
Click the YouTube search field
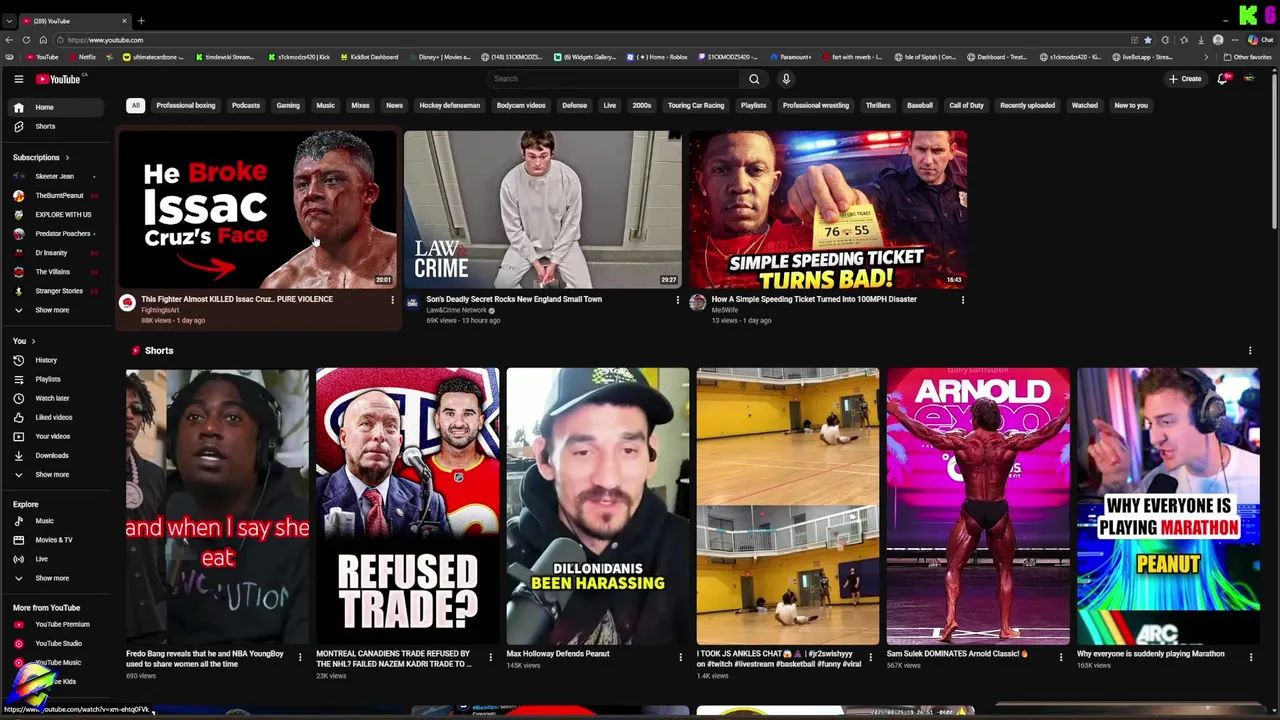pos(613,79)
